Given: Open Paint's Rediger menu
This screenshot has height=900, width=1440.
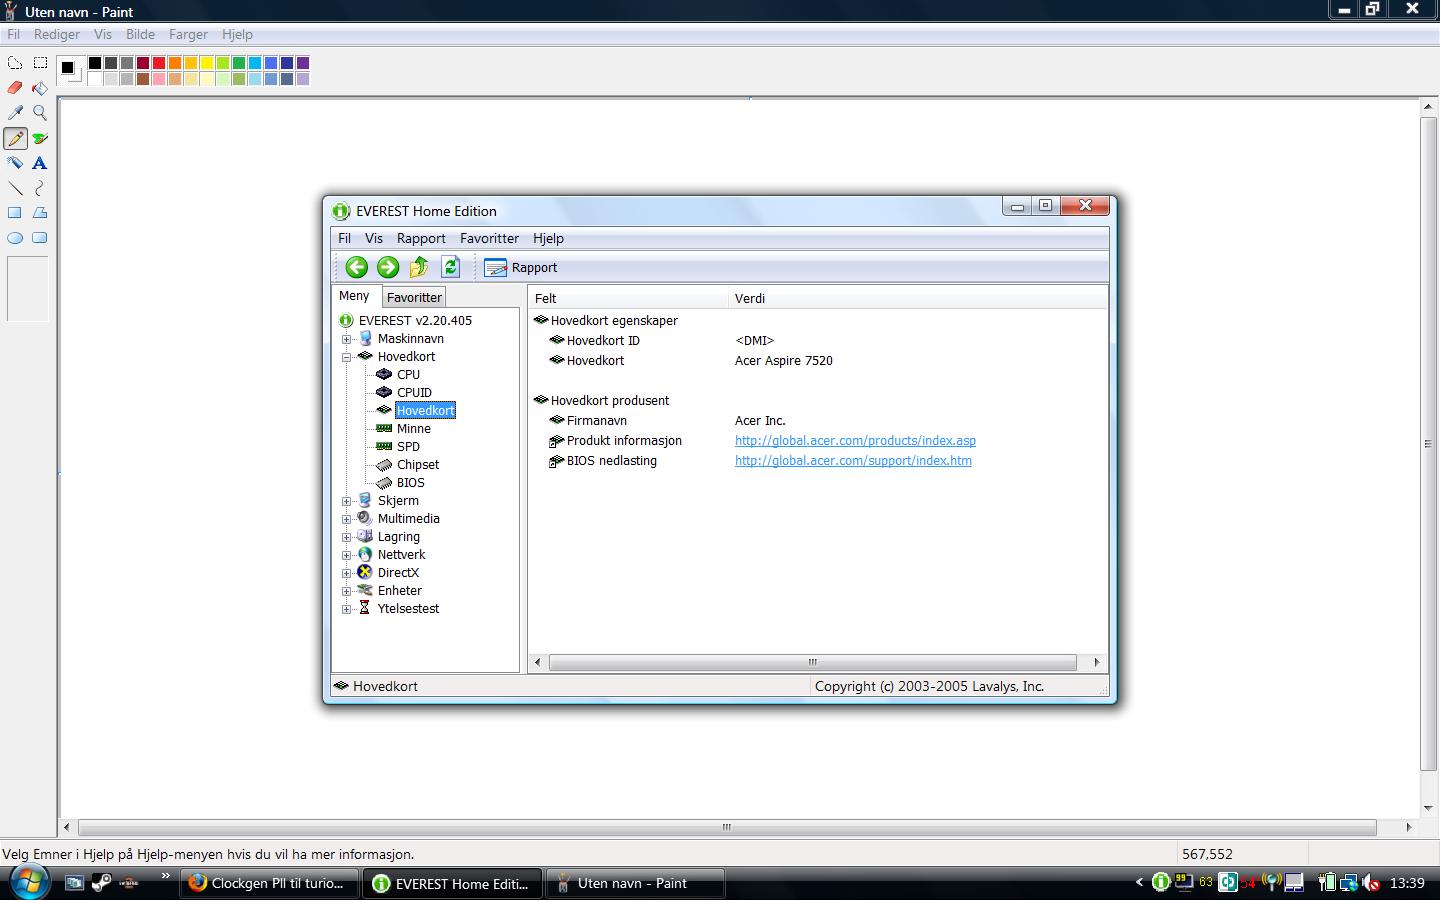Looking at the screenshot, I should pyautogui.click(x=57, y=34).
